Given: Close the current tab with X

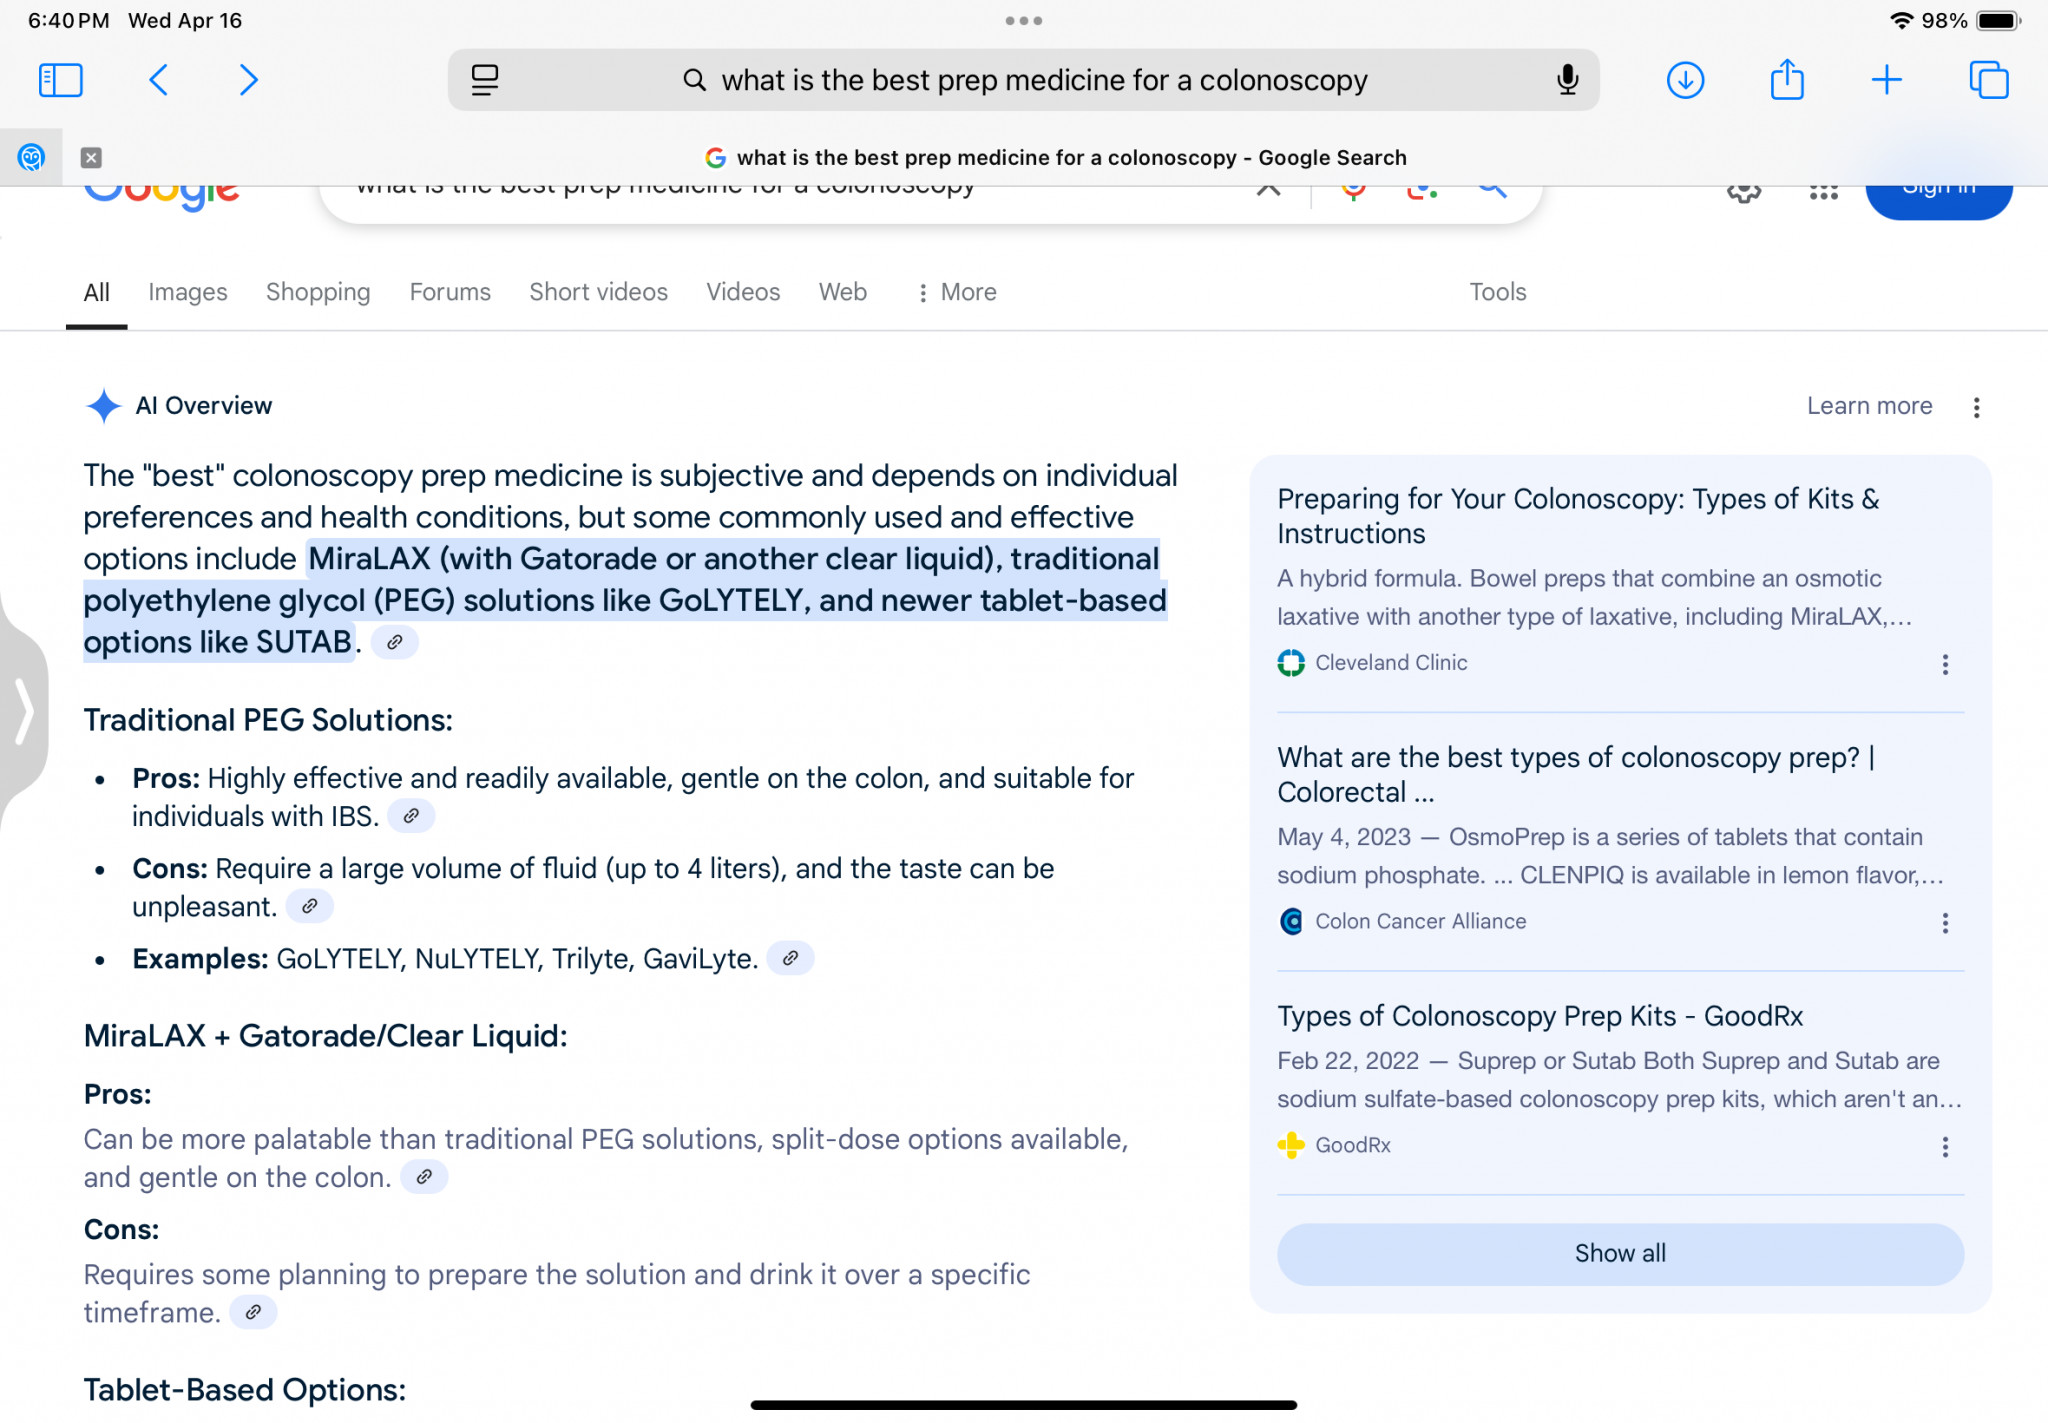Looking at the screenshot, I should 91,157.
